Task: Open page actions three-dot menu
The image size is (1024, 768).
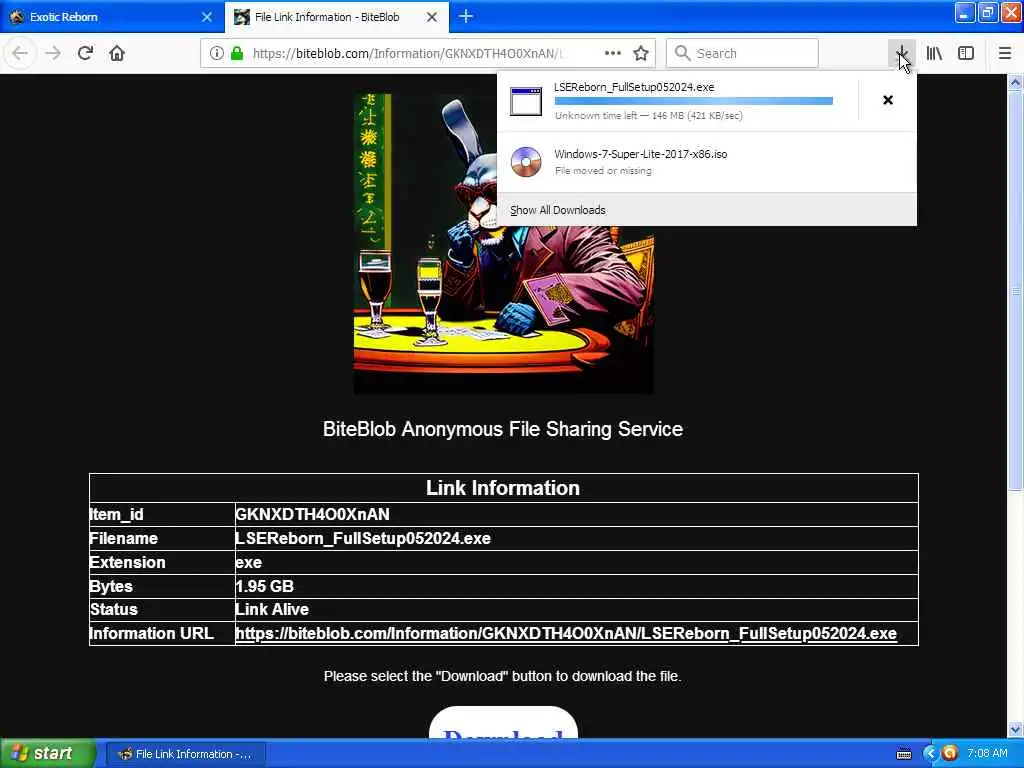Action: coord(613,54)
